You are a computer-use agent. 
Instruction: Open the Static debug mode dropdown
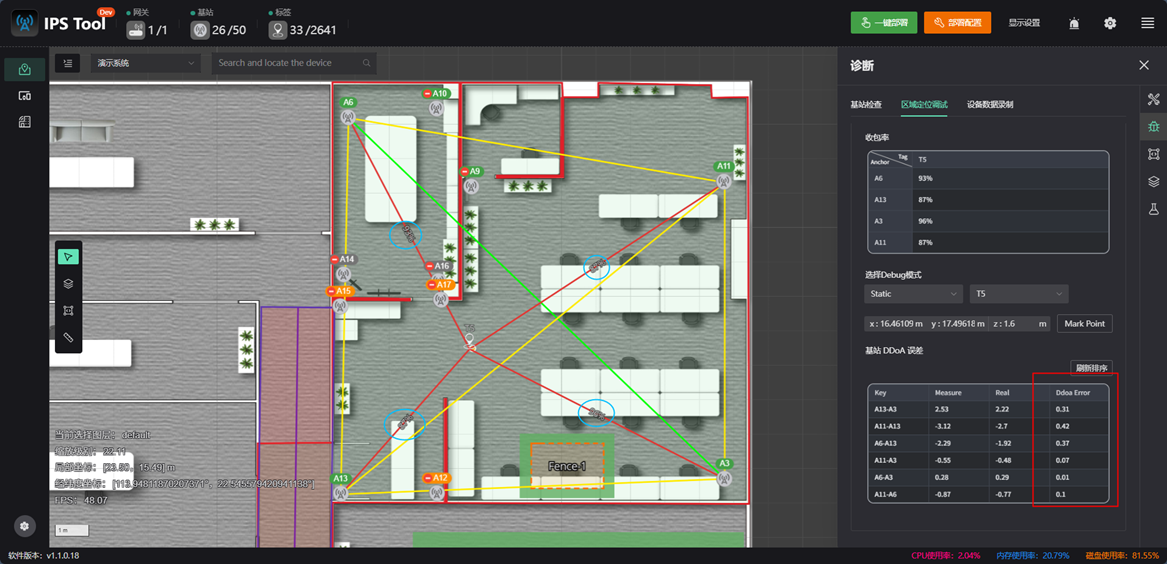(x=913, y=294)
